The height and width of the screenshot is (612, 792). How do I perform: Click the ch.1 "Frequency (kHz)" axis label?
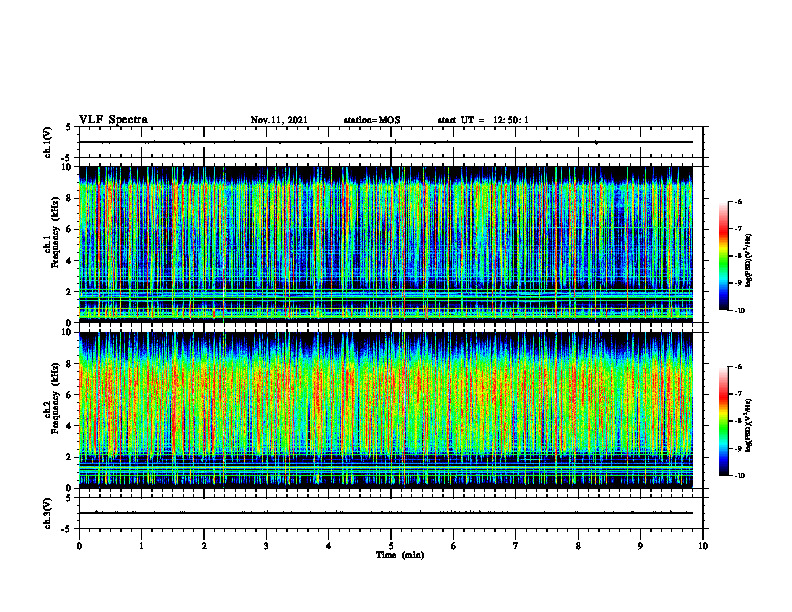[x=58, y=232]
